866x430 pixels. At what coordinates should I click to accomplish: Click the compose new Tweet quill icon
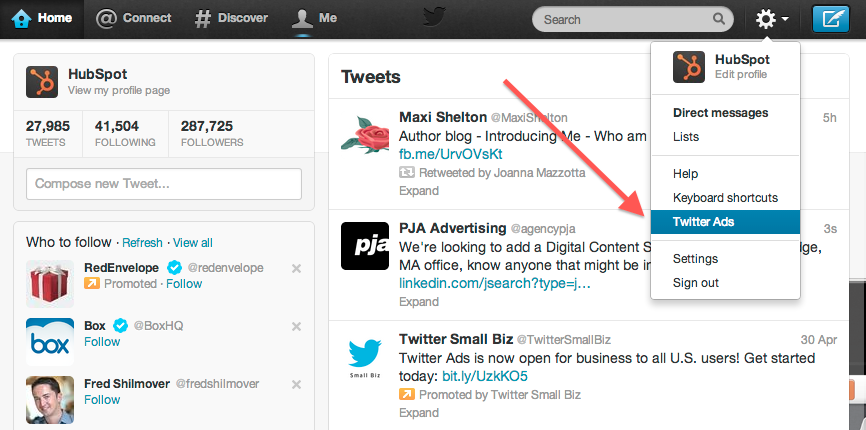(831, 19)
